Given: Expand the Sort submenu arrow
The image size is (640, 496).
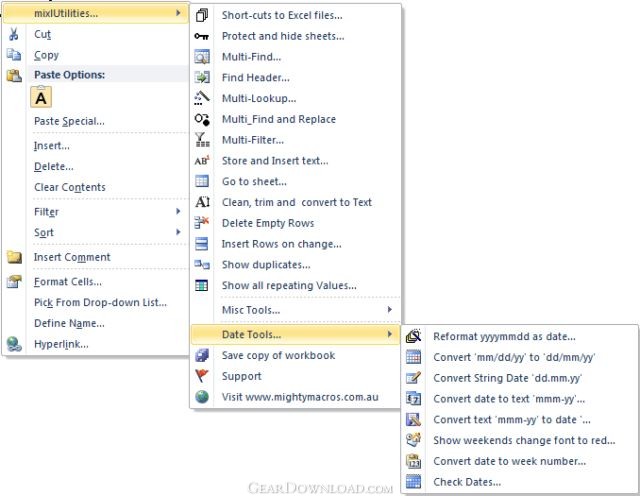Looking at the screenshot, I should (x=178, y=232).
